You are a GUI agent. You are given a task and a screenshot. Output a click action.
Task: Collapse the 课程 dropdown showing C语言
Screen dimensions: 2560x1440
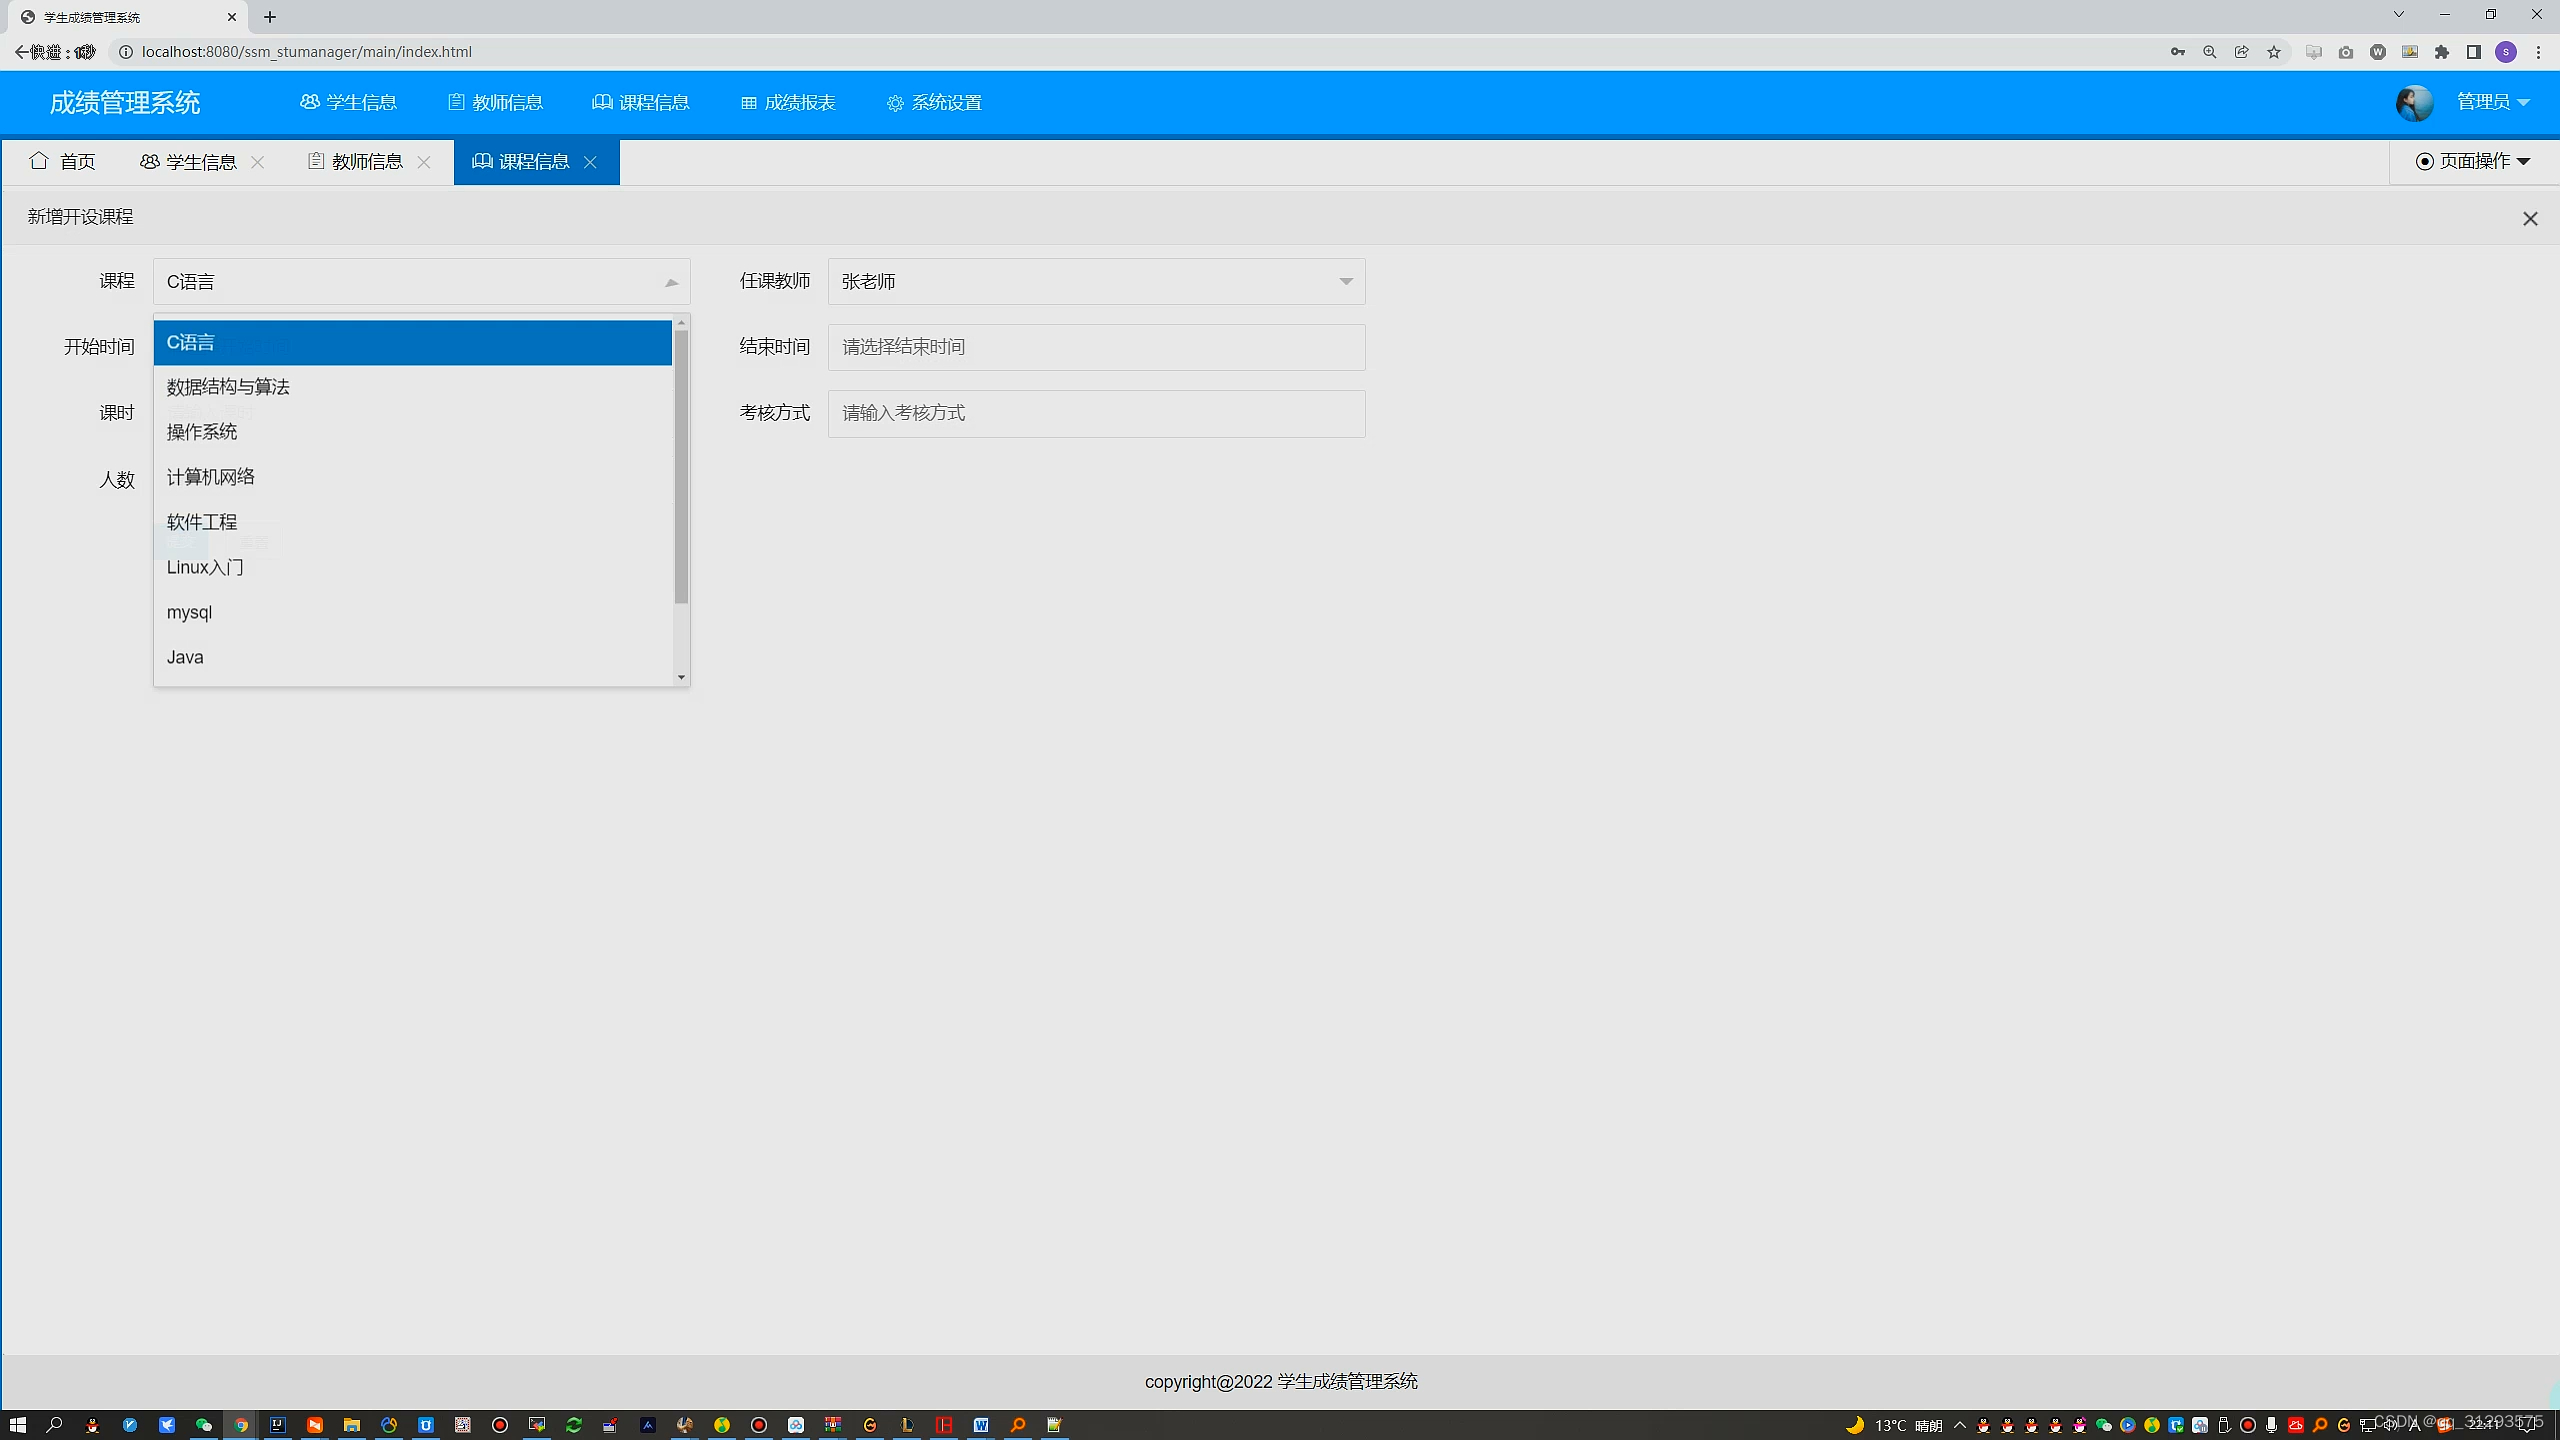pos(421,282)
